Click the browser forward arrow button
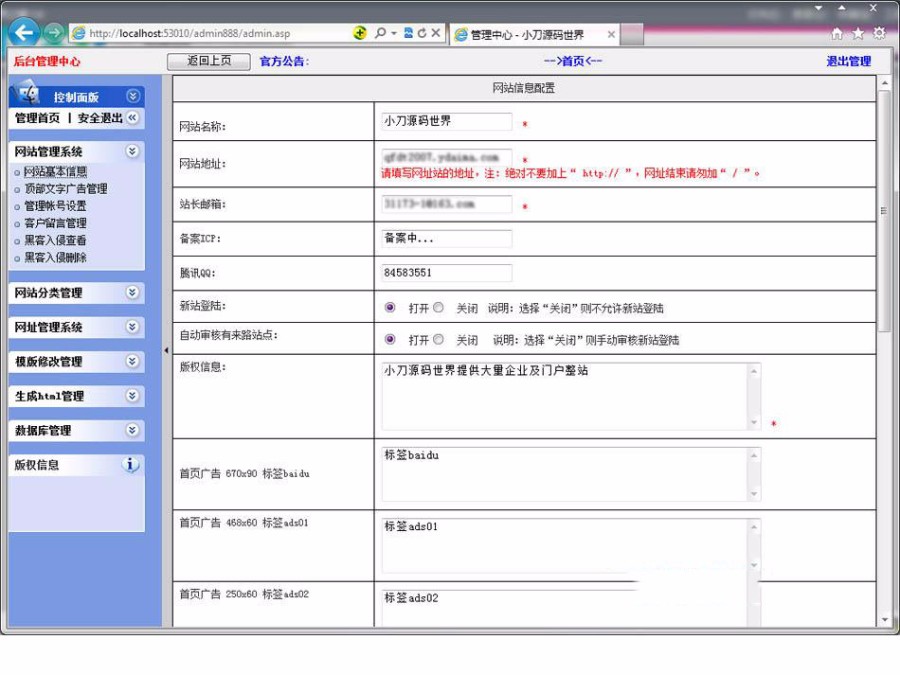The height and width of the screenshot is (675, 900). coord(54,33)
